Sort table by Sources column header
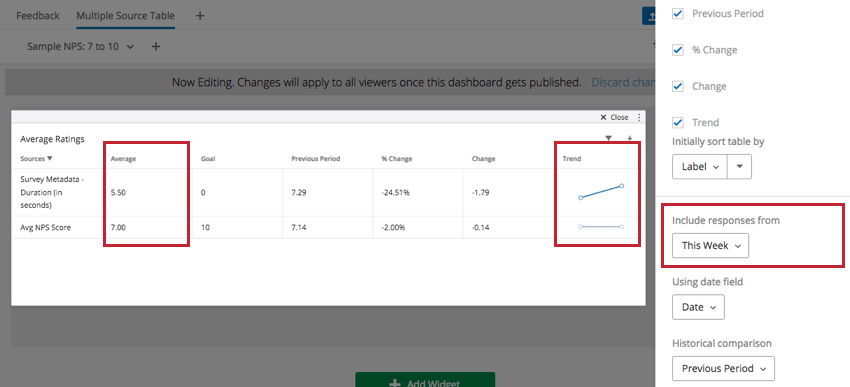Screen dimensions: 850x387 coord(36,159)
